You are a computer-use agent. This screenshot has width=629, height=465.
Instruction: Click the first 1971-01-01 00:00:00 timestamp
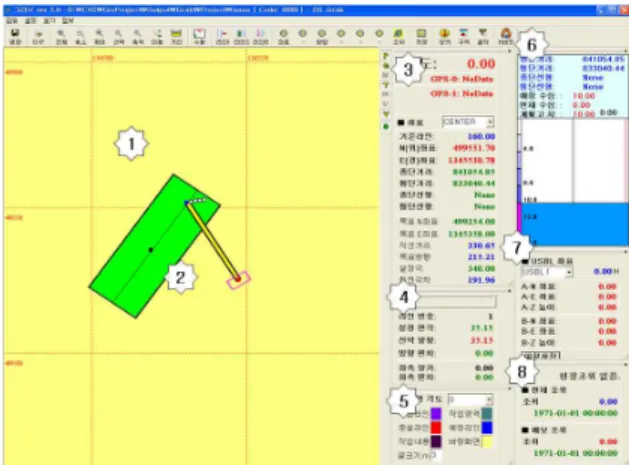(576, 413)
